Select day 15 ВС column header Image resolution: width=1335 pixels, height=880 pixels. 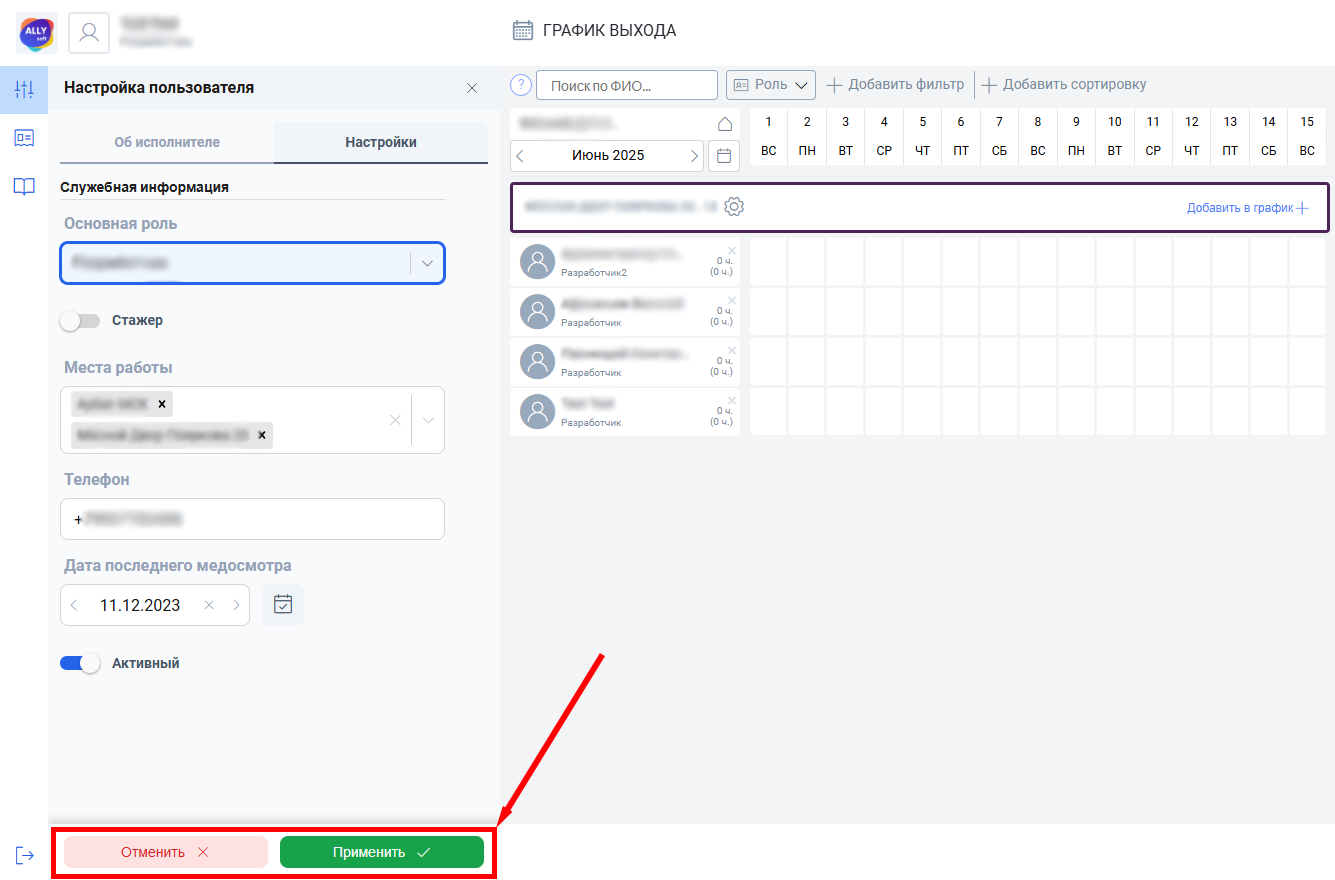click(x=1307, y=136)
